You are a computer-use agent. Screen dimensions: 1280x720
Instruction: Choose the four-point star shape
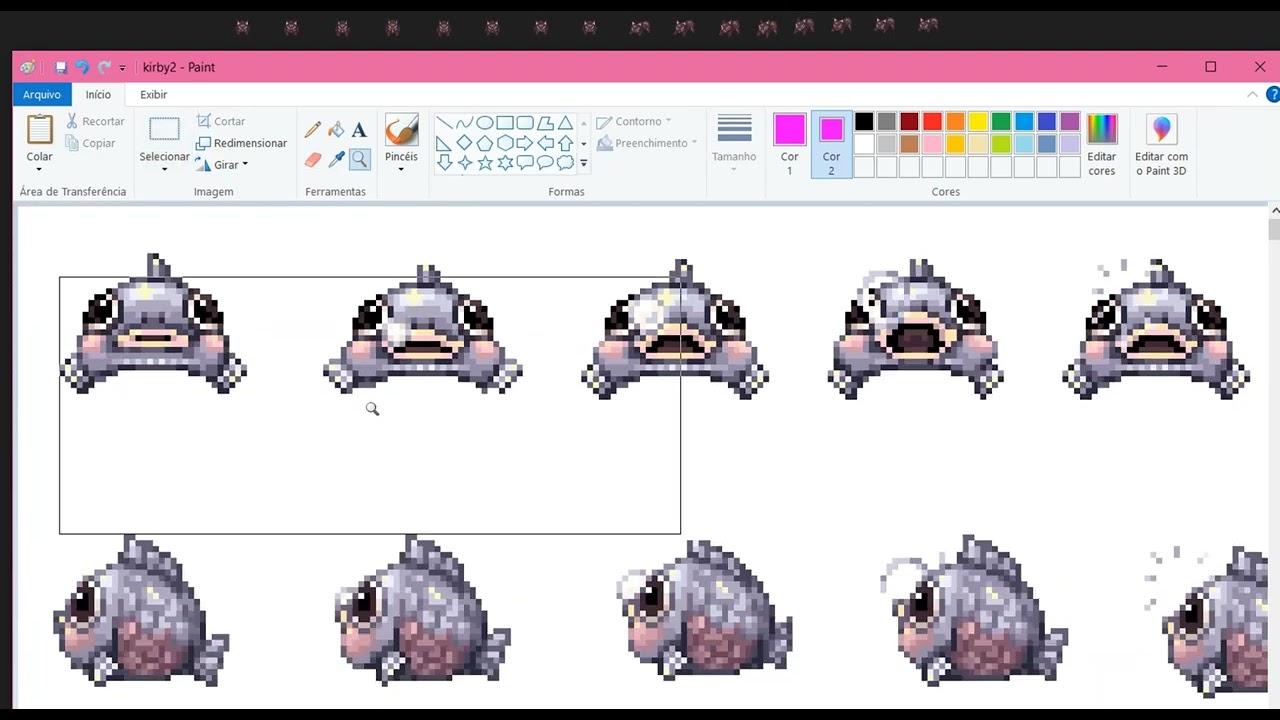click(464, 162)
